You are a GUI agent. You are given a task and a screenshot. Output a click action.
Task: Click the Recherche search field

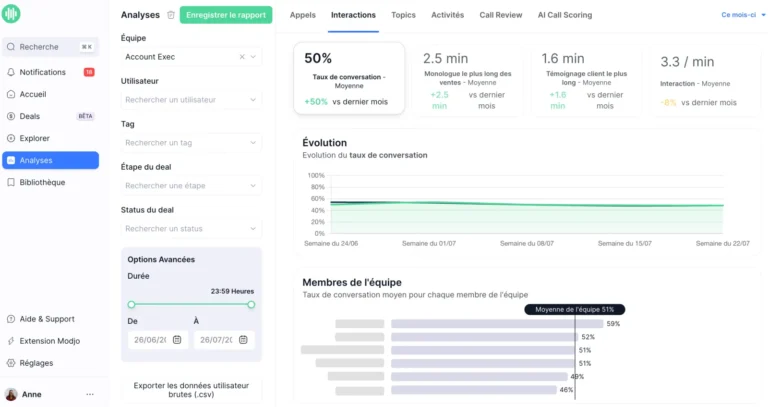pos(50,47)
